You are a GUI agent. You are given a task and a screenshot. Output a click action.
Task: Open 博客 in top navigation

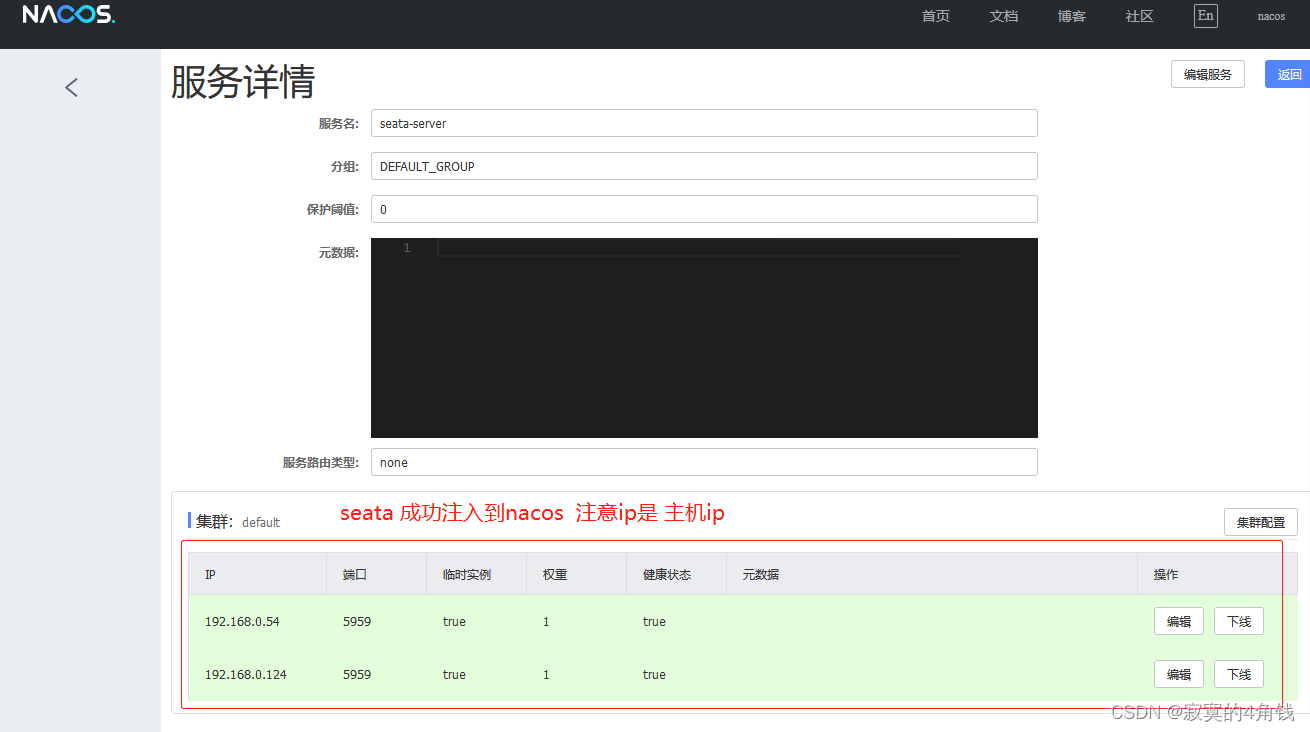(x=1072, y=16)
